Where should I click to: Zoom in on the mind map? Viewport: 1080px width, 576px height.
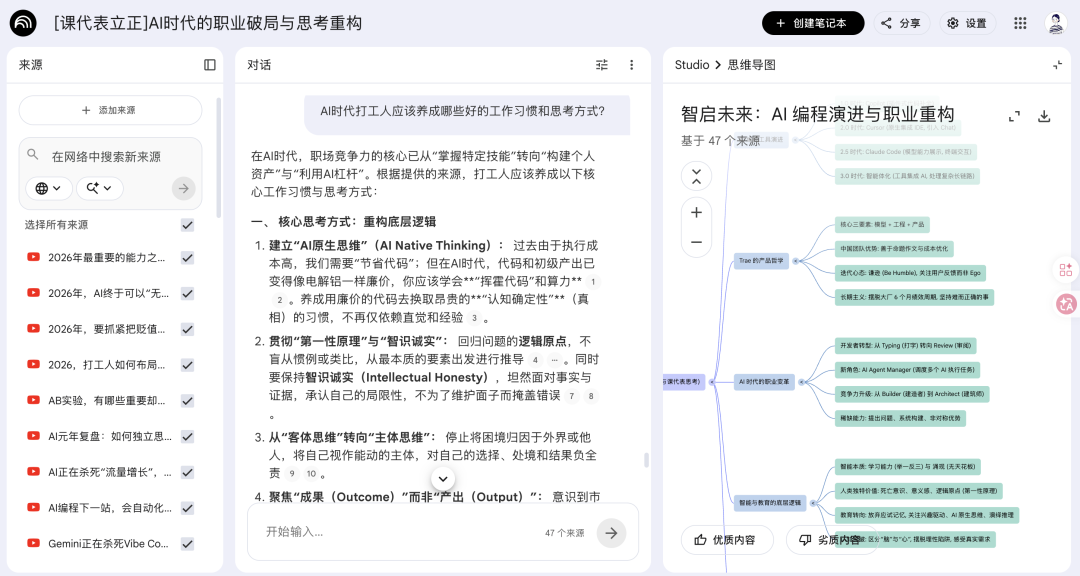click(x=696, y=212)
